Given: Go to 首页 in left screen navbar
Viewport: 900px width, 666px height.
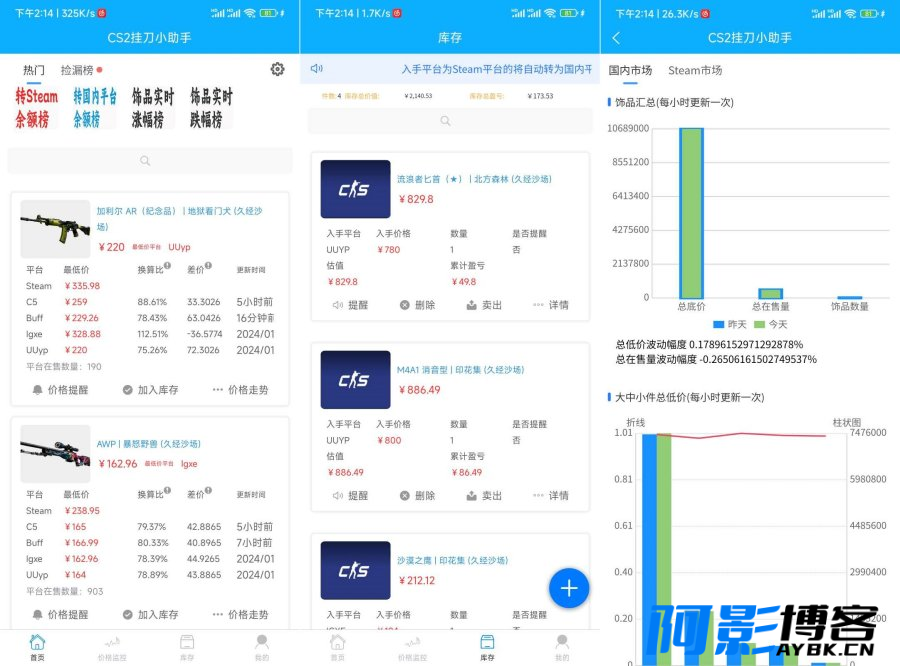Looking at the screenshot, I should pos(37,648).
